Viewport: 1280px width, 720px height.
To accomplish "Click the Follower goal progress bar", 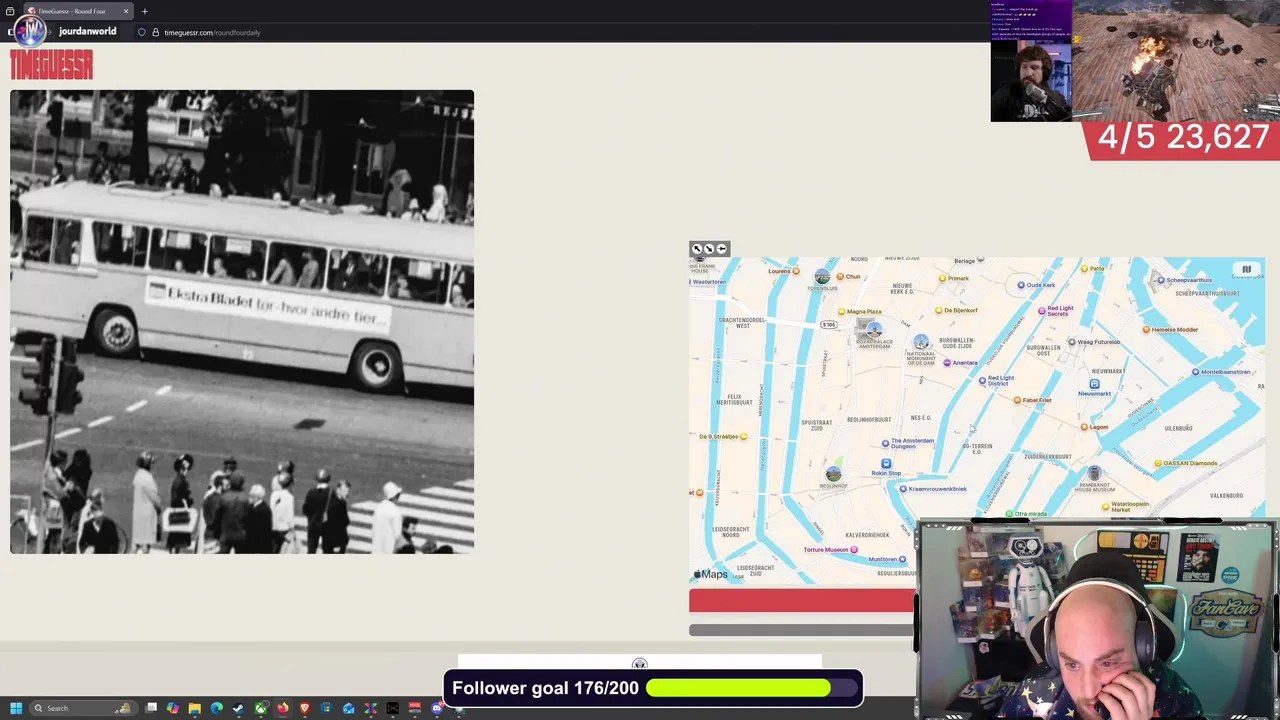I will 752,688.
